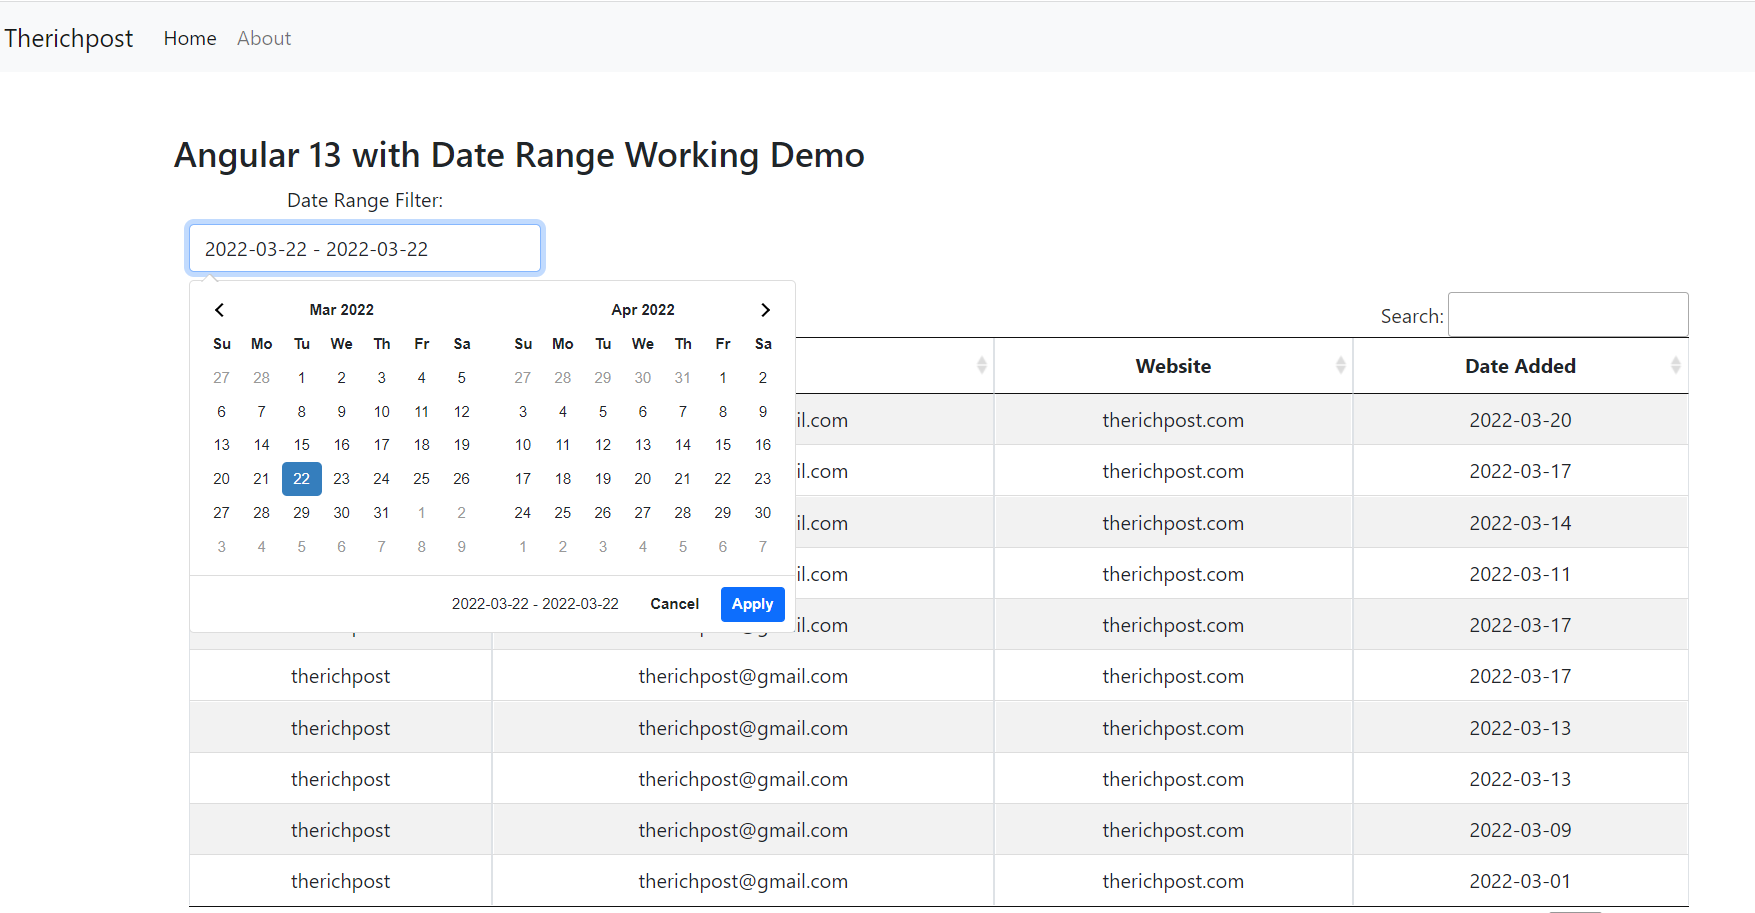This screenshot has height=913, width=1755.
Task: Click the next month chevron arrow
Action: tap(765, 310)
